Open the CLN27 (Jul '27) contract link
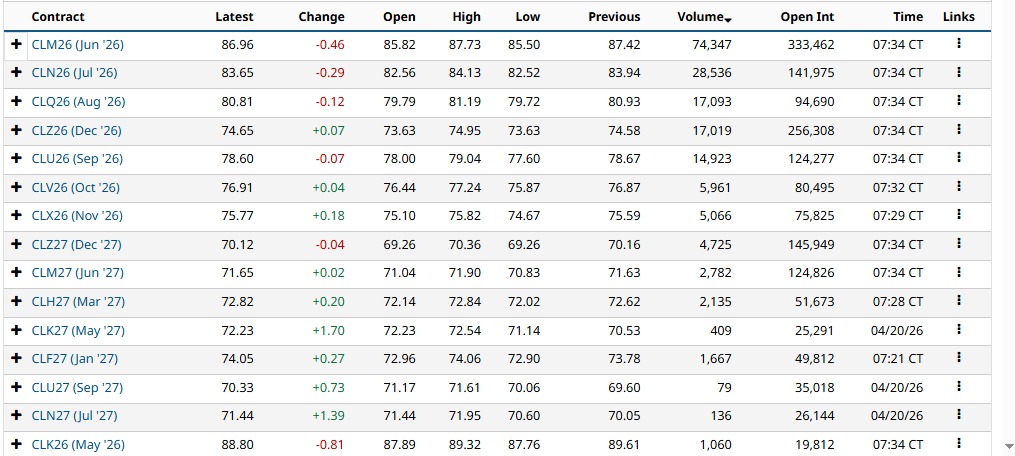 point(74,415)
